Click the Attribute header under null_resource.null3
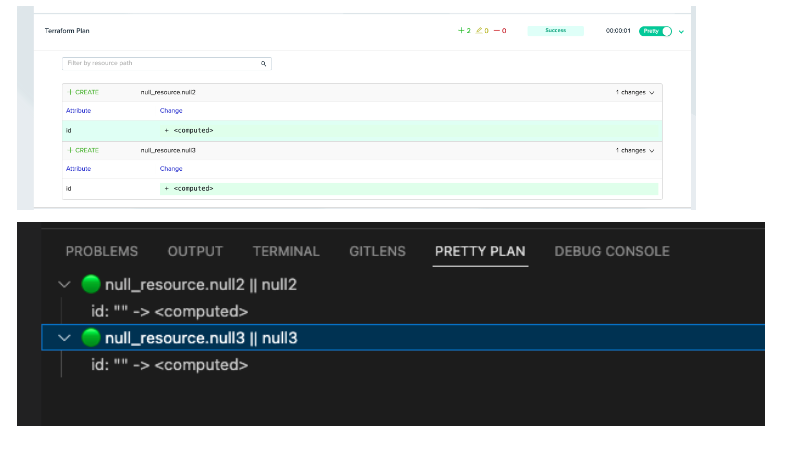 click(78, 168)
